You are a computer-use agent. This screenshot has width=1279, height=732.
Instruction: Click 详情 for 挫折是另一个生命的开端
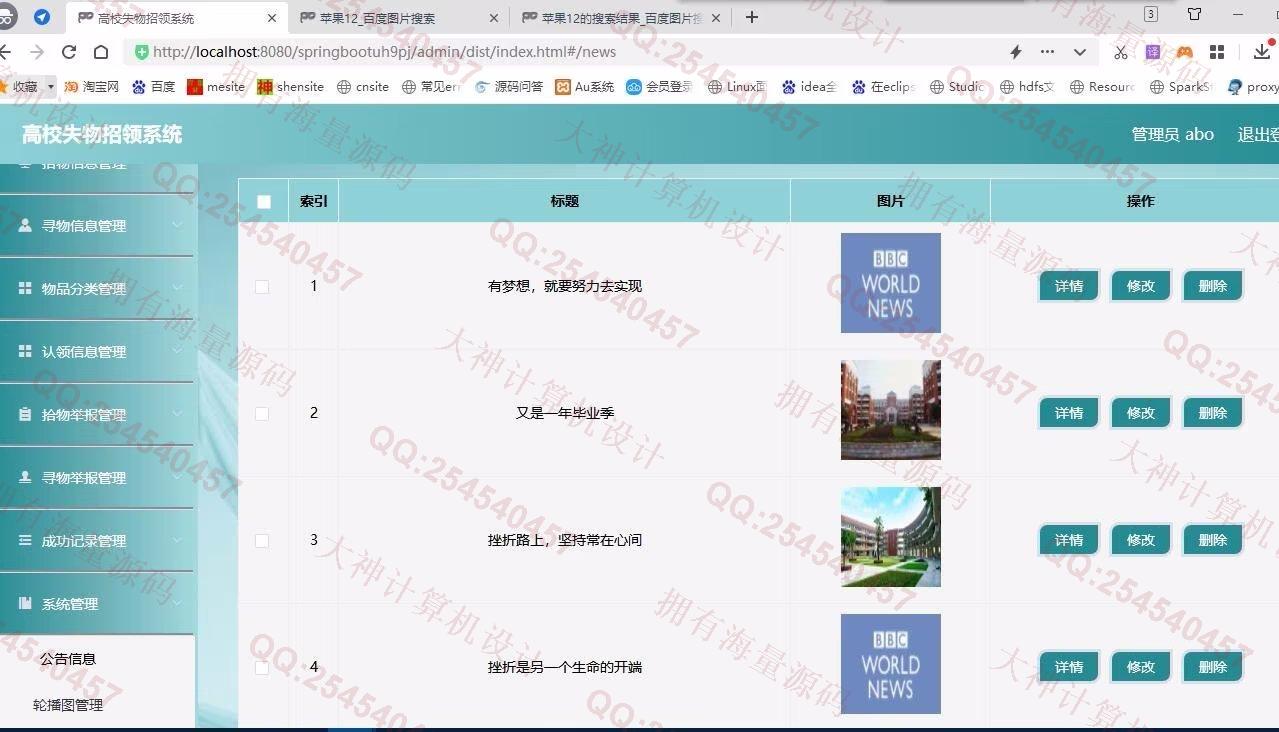point(1069,667)
